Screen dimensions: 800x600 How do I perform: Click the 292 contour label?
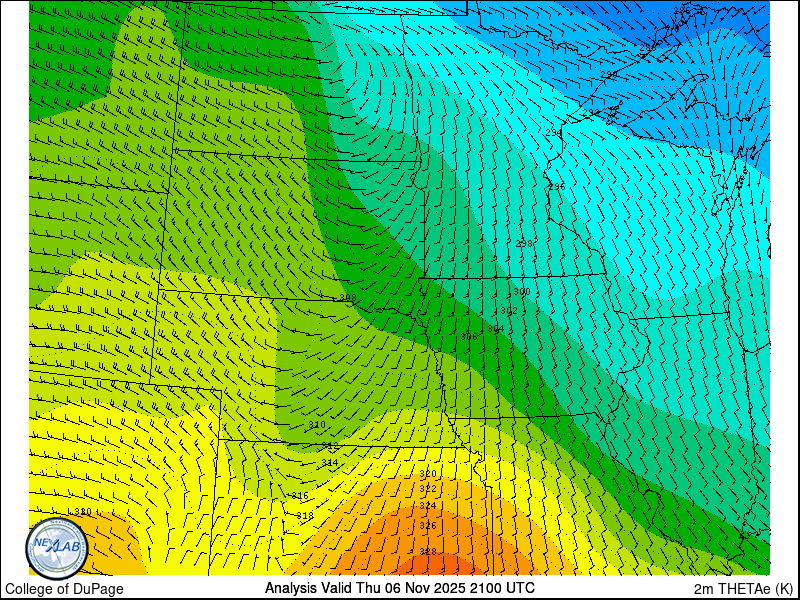pos(591,112)
